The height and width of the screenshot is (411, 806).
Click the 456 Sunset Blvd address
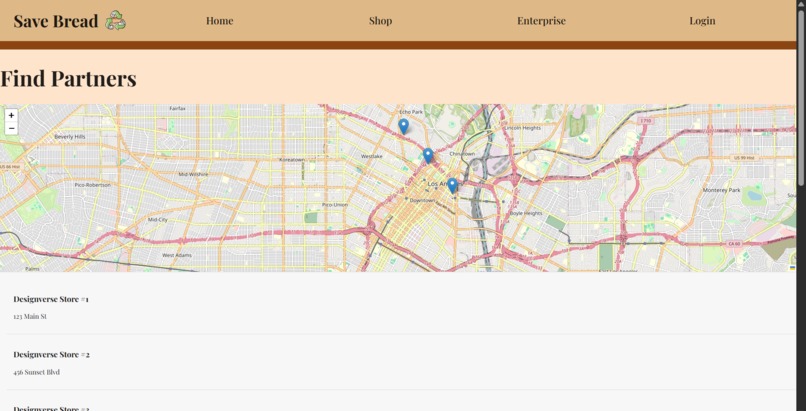click(x=36, y=372)
